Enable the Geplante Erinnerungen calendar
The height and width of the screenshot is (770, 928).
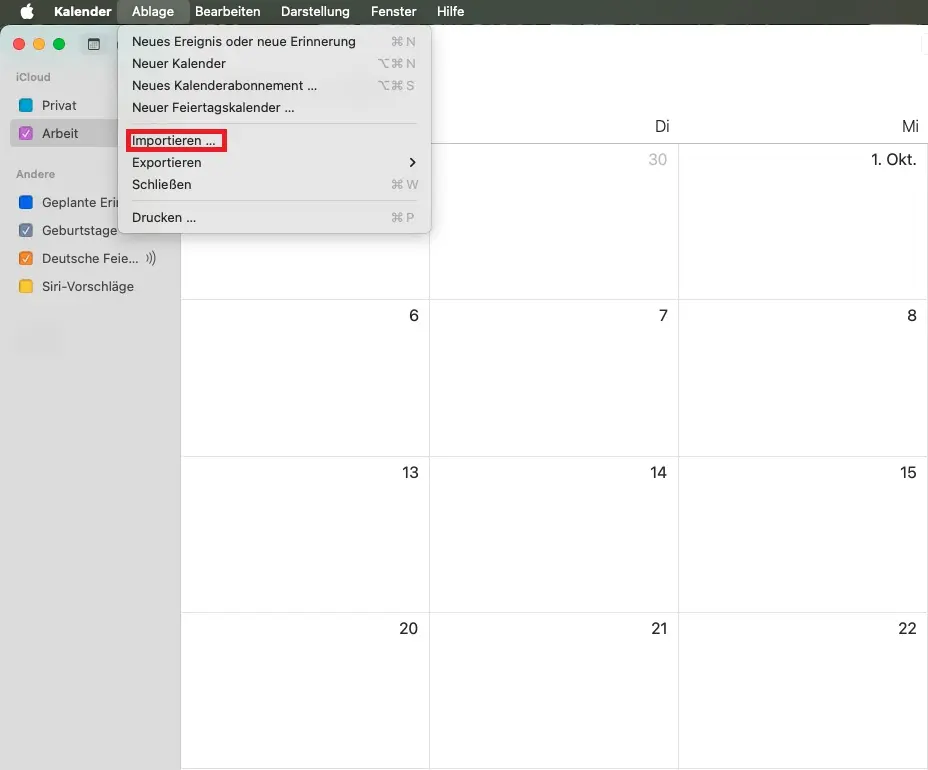coord(23,202)
